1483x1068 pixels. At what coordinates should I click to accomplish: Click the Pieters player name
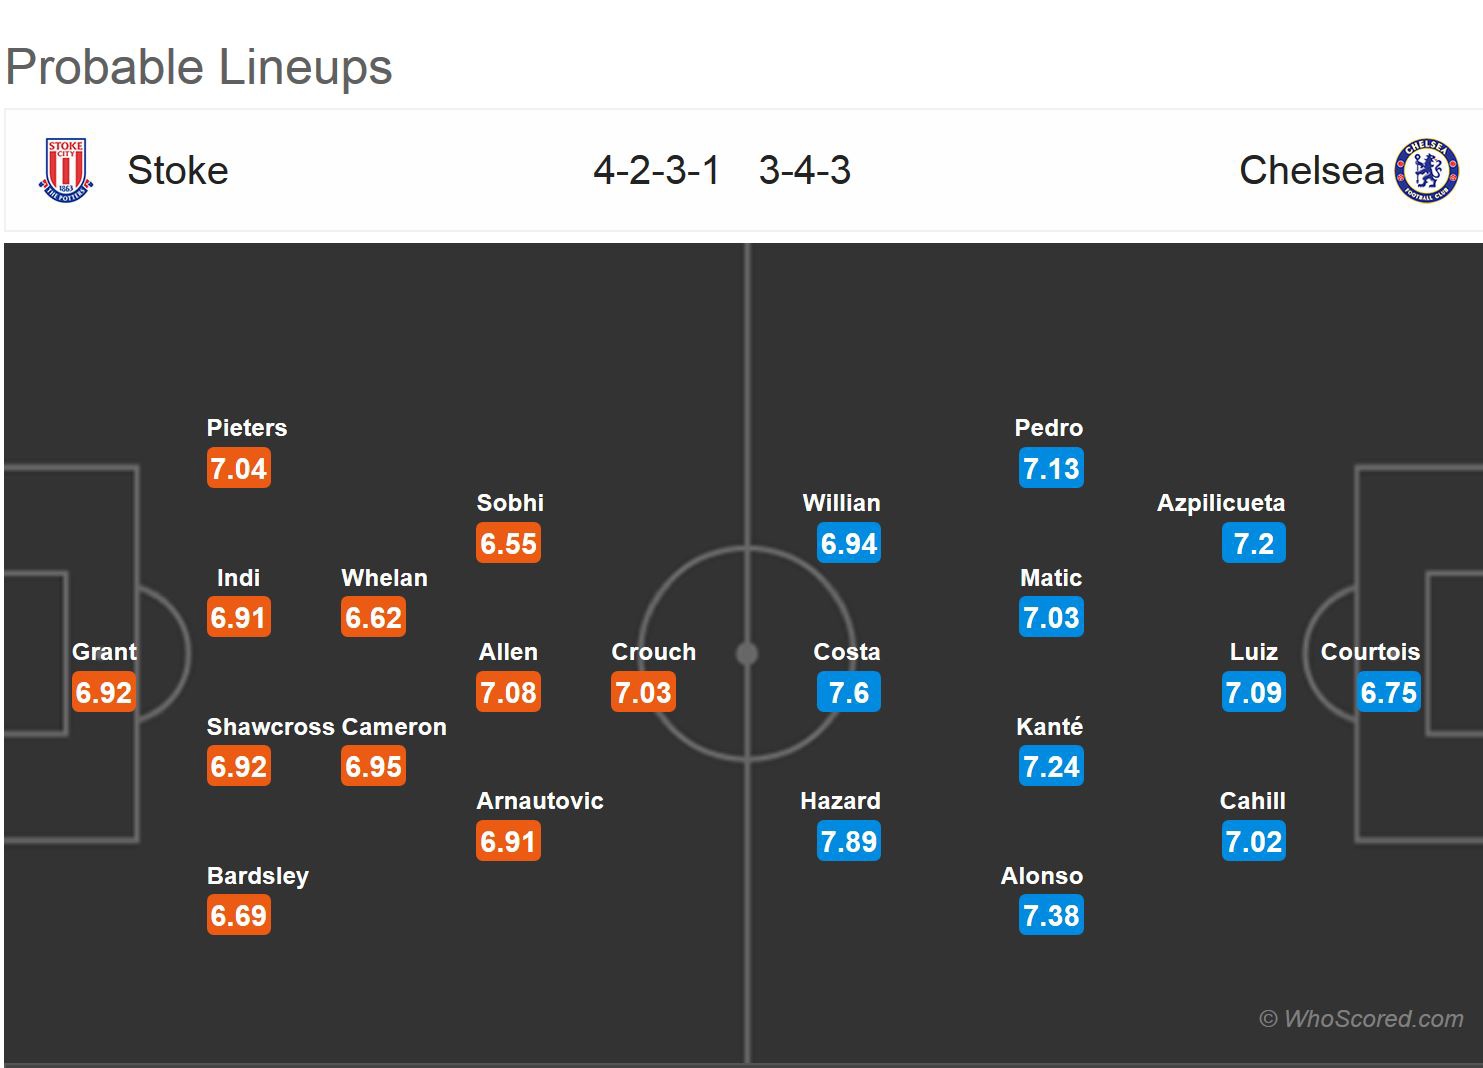[246, 428]
